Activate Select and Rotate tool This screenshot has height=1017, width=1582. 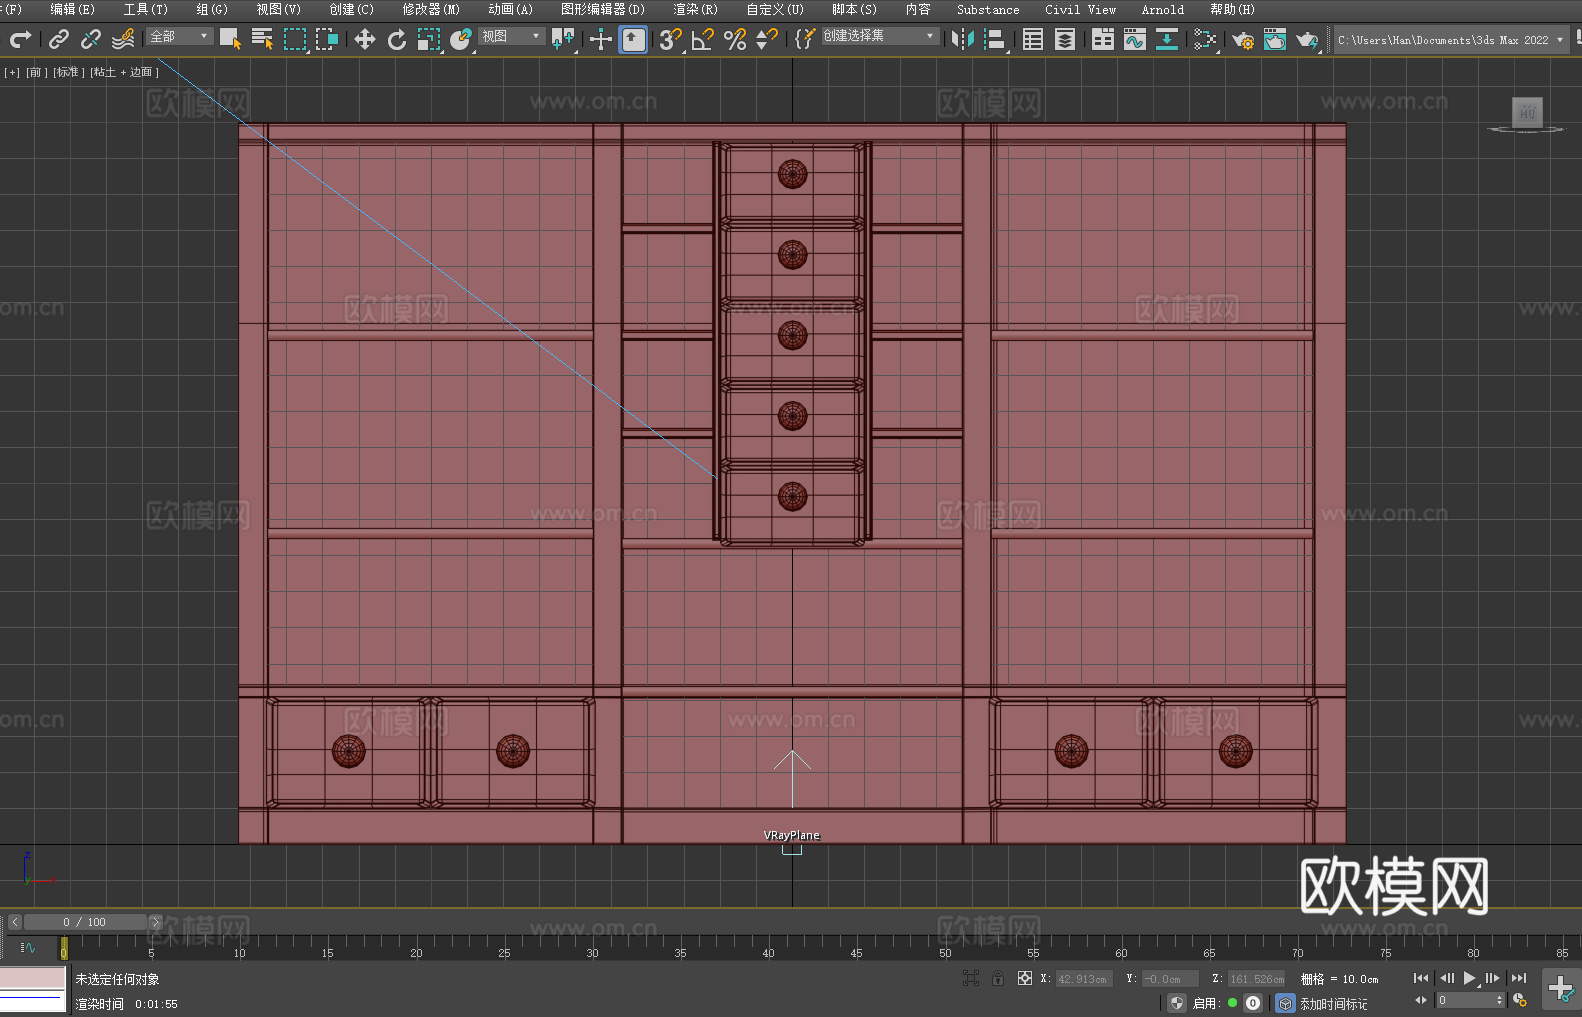(x=397, y=39)
